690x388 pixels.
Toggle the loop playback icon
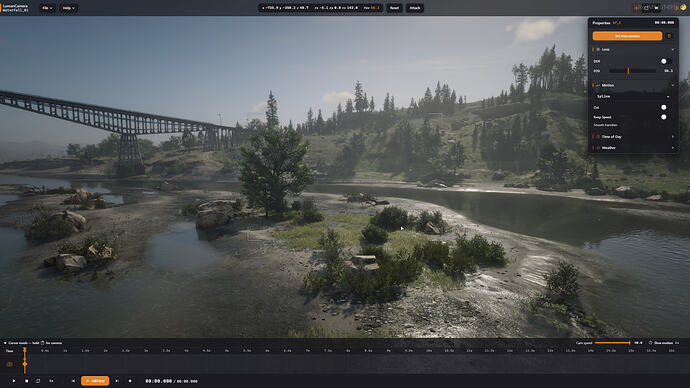38,381
